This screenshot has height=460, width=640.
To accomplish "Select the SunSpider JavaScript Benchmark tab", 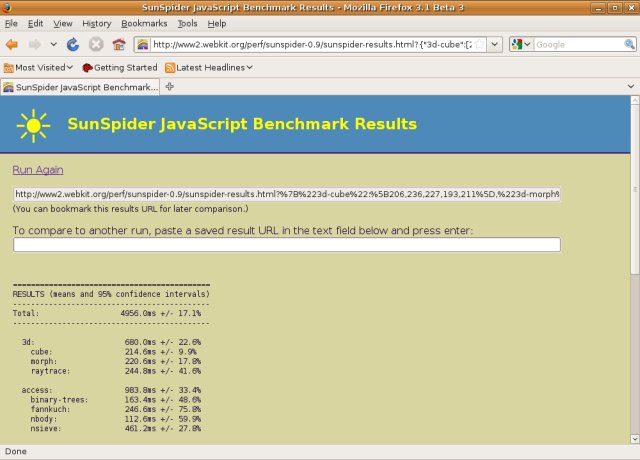I will pos(80,87).
